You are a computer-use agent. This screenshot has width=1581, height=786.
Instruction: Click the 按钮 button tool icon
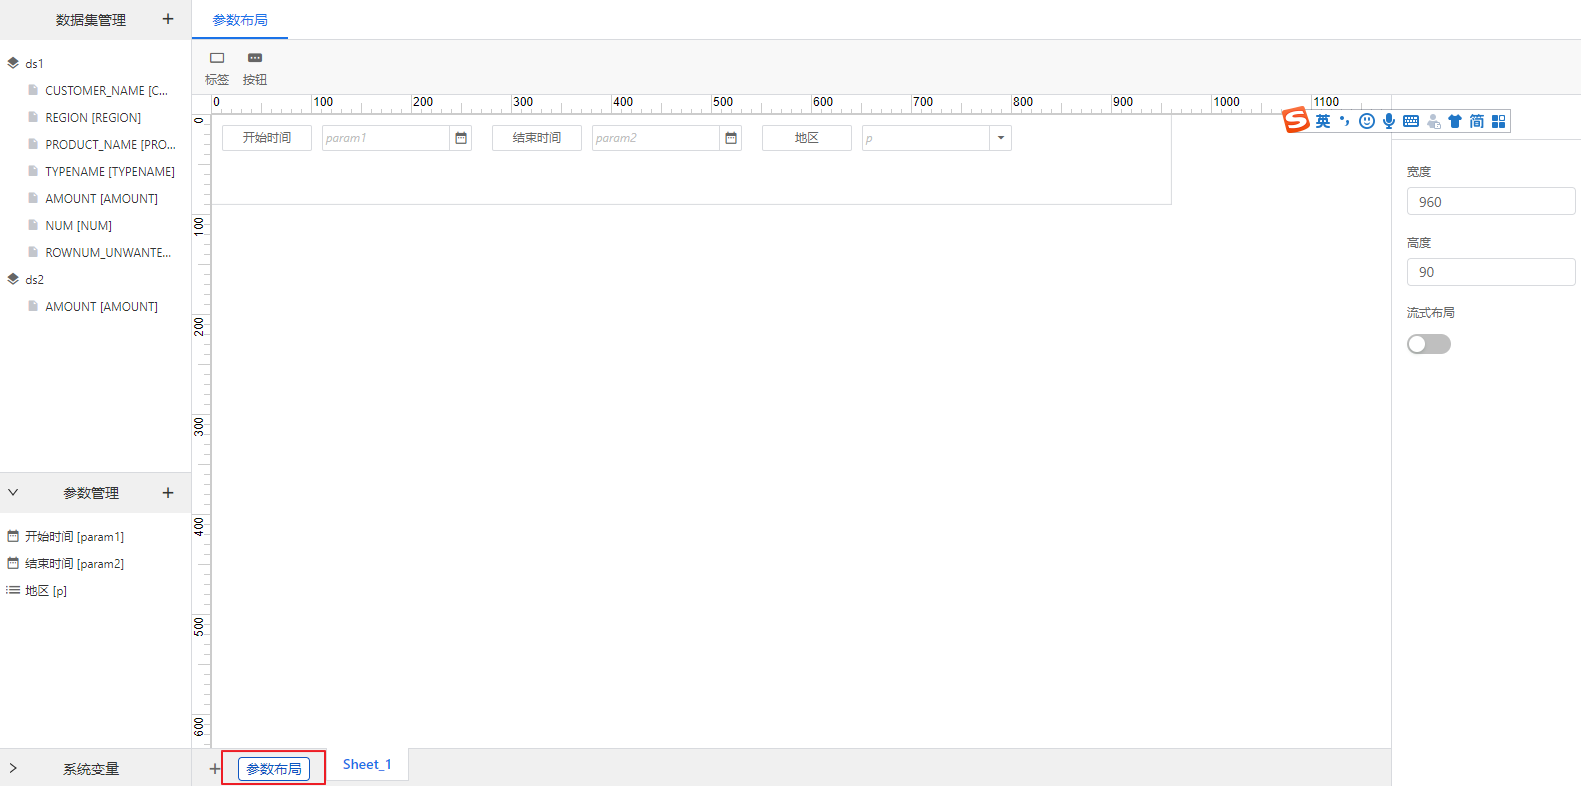point(255,59)
